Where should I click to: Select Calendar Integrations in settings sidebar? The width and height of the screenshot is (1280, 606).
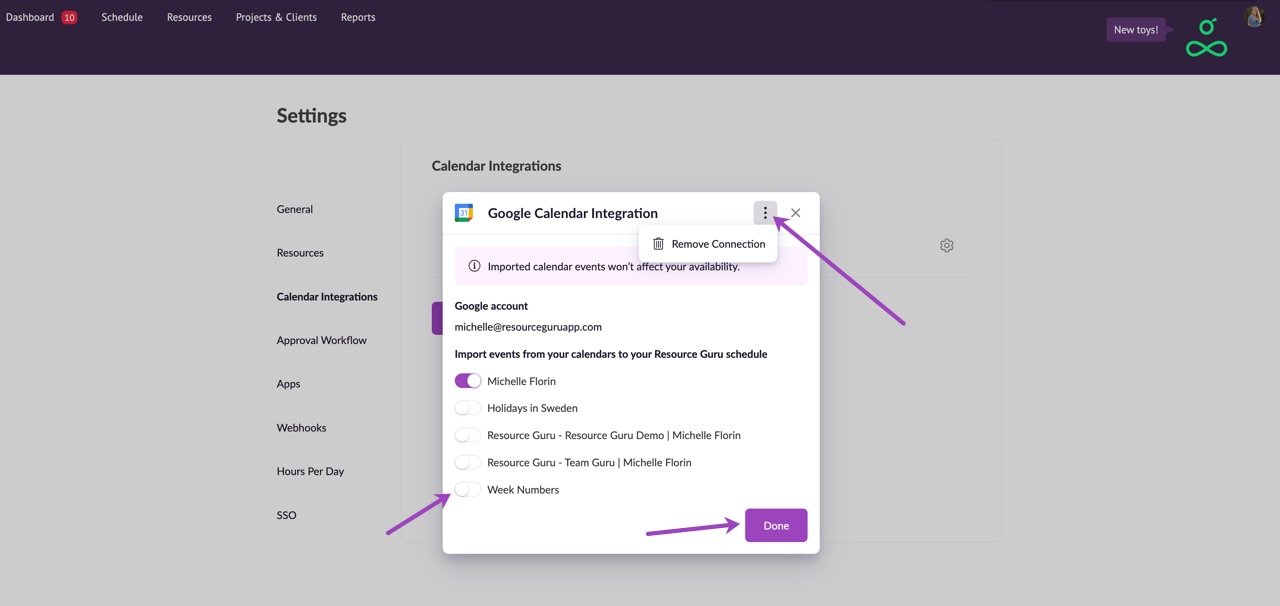pyautogui.click(x=327, y=297)
